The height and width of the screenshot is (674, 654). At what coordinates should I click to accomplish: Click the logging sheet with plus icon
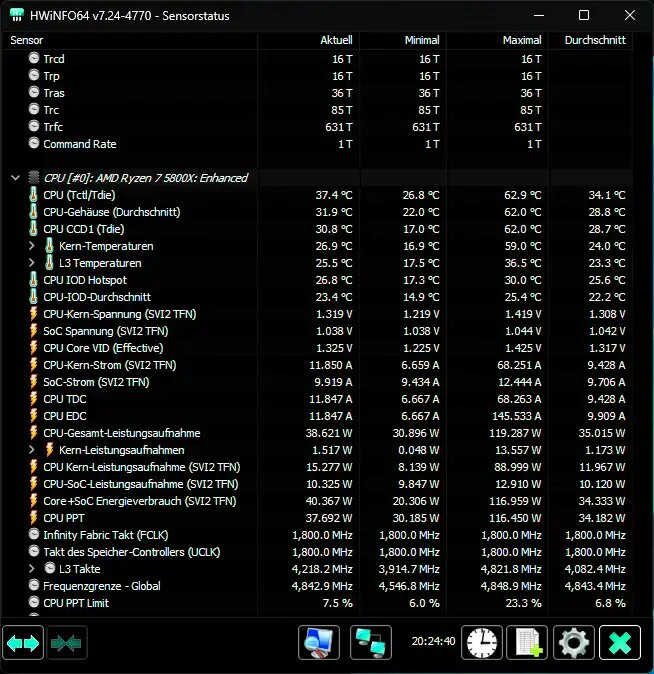(527, 643)
